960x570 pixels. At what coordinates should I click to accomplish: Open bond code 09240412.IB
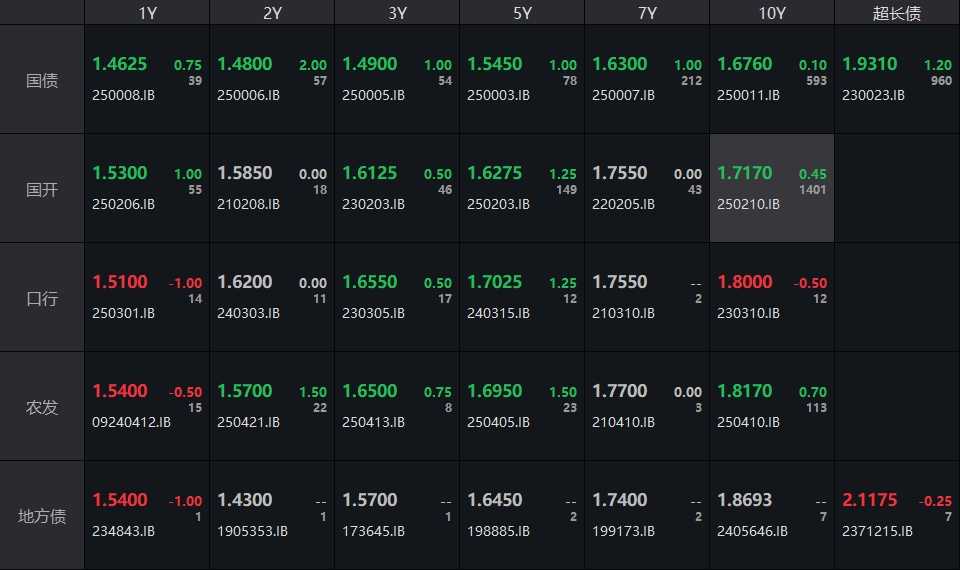pyautogui.click(x=130, y=422)
